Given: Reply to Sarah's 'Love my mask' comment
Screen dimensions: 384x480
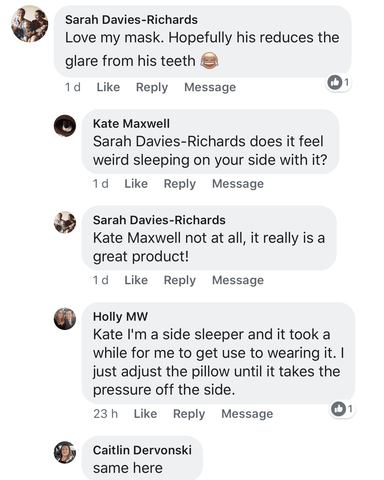Looking at the screenshot, I should point(152,87).
